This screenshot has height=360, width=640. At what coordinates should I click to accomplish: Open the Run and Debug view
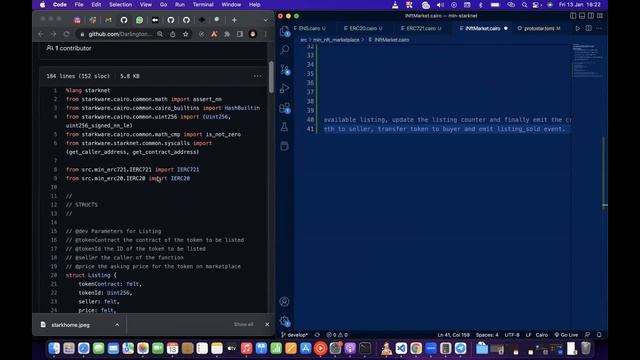pos(284,88)
